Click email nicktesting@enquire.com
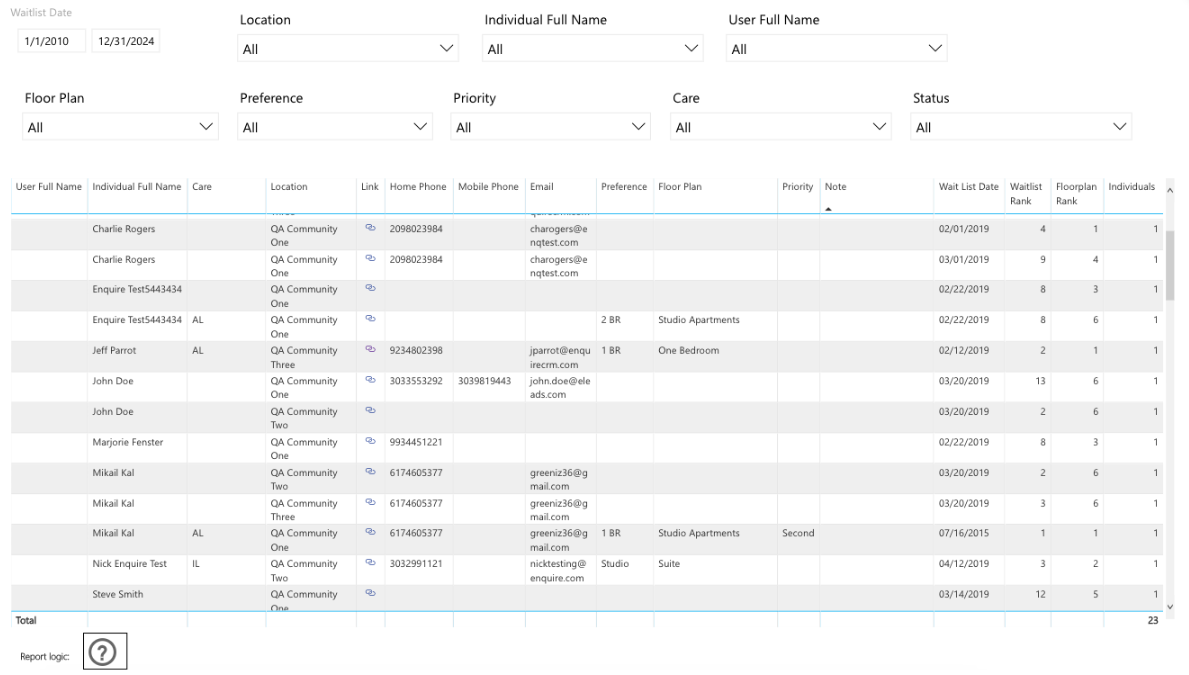The width and height of the screenshot is (1189, 675). pos(557,570)
